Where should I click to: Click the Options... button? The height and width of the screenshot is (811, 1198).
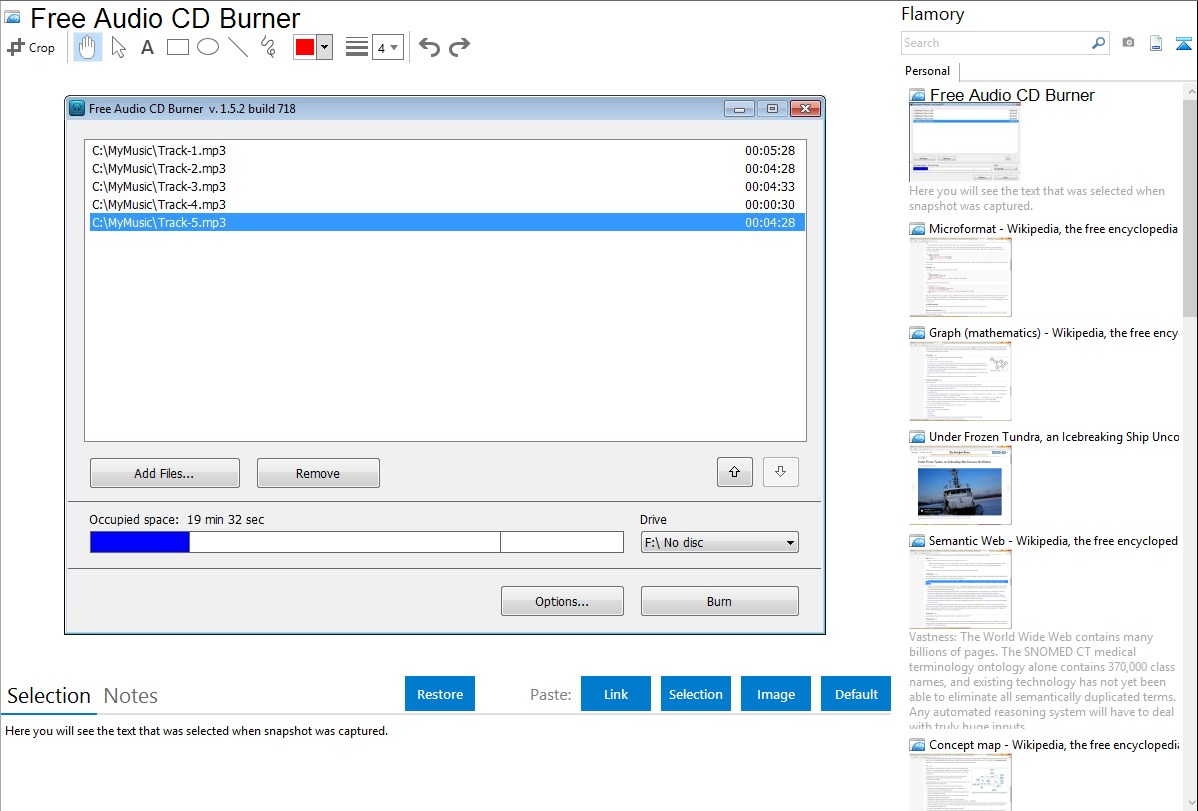pyautogui.click(x=562, y=601)
